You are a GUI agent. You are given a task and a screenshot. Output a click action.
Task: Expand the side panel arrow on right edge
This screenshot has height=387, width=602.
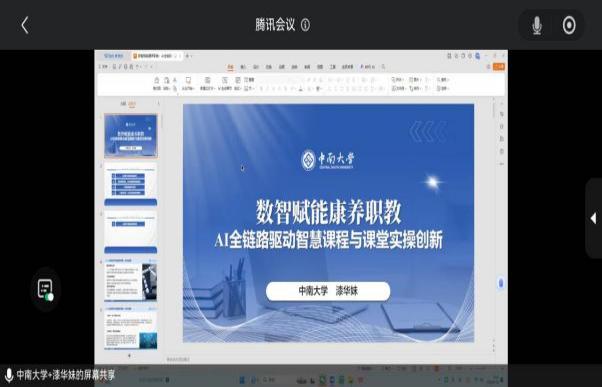click(x=594, y=218)
